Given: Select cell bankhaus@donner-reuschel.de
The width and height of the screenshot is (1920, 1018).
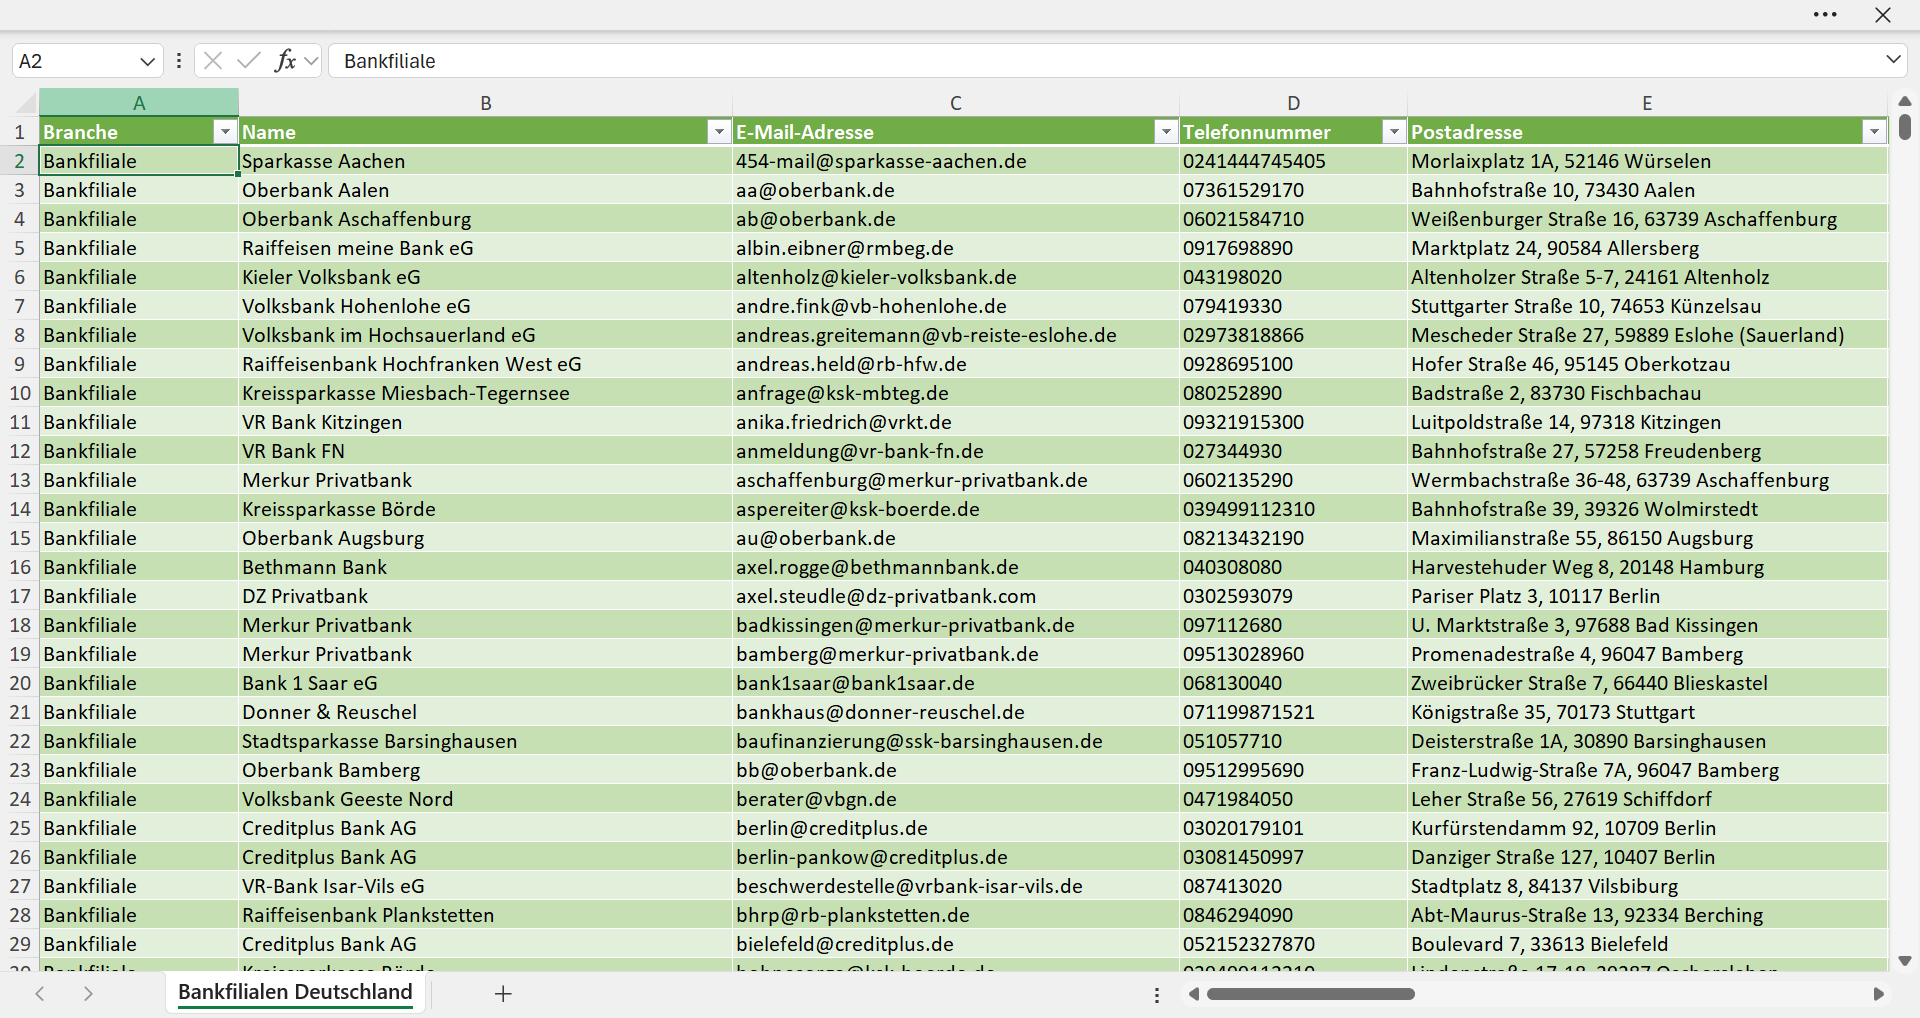Looking at the screenshot, I should coord(956,712).
